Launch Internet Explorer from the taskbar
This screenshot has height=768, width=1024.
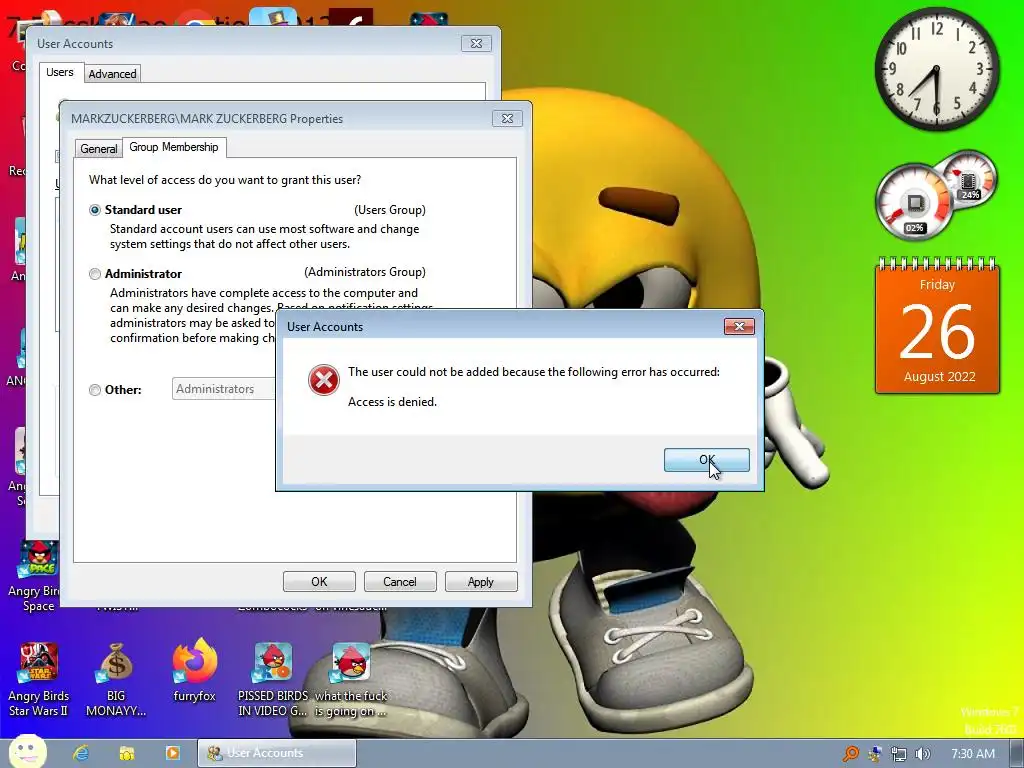(81, 753)
